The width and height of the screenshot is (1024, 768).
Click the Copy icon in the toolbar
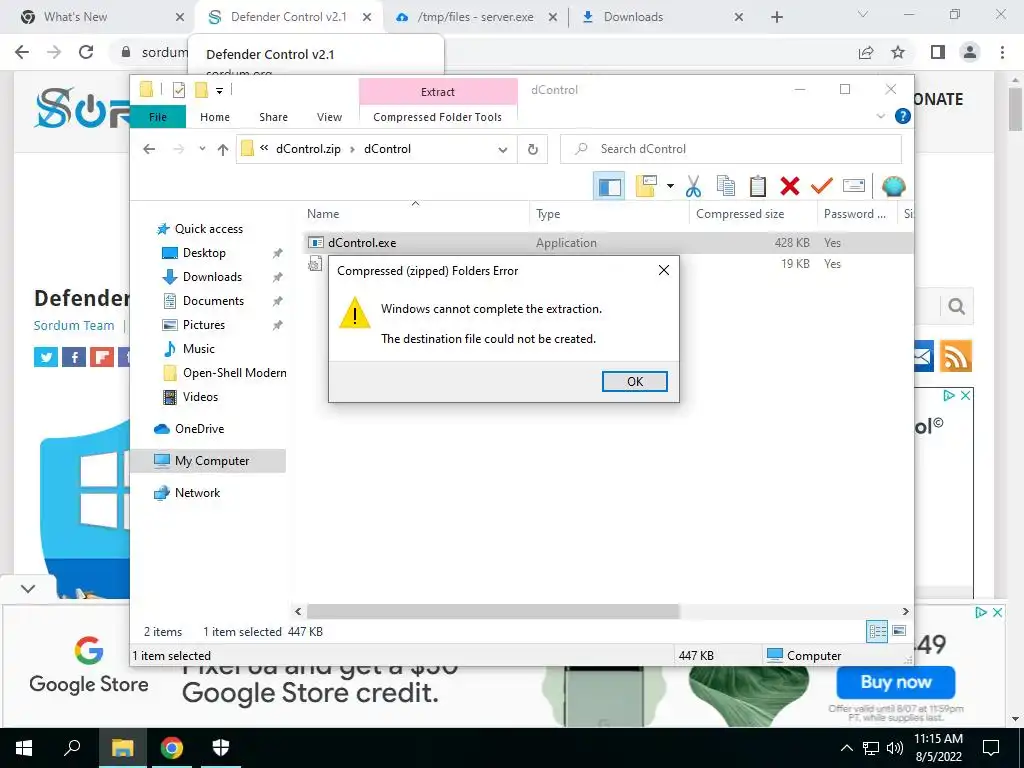click(x=726, y=186)
